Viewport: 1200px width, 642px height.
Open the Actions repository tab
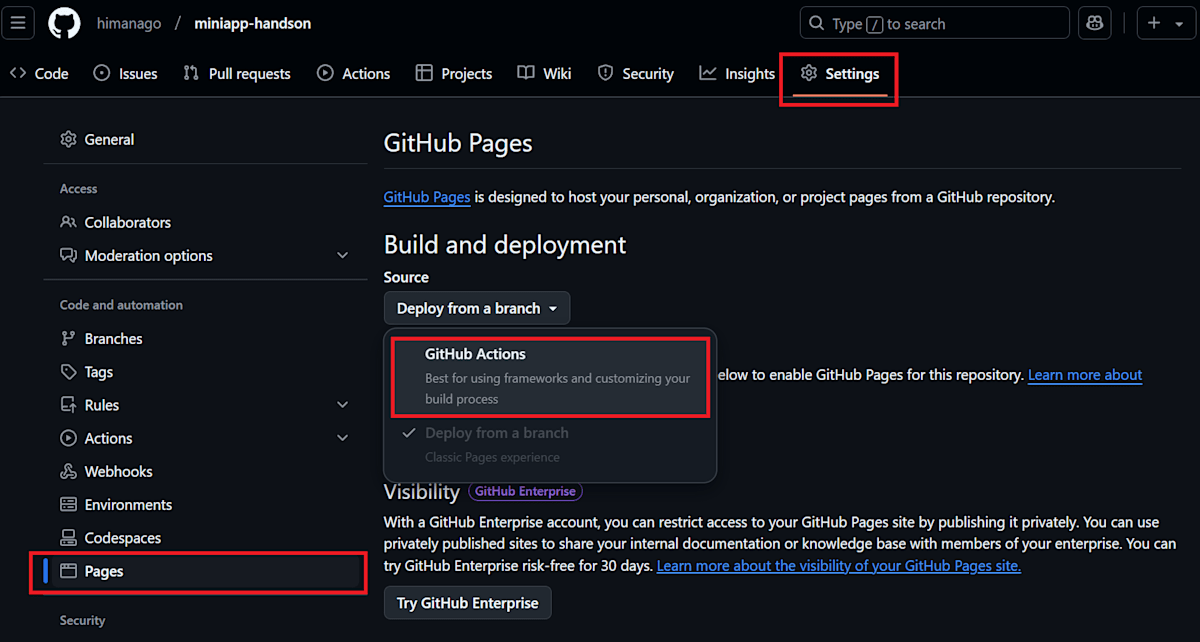(x=354, y=73)
